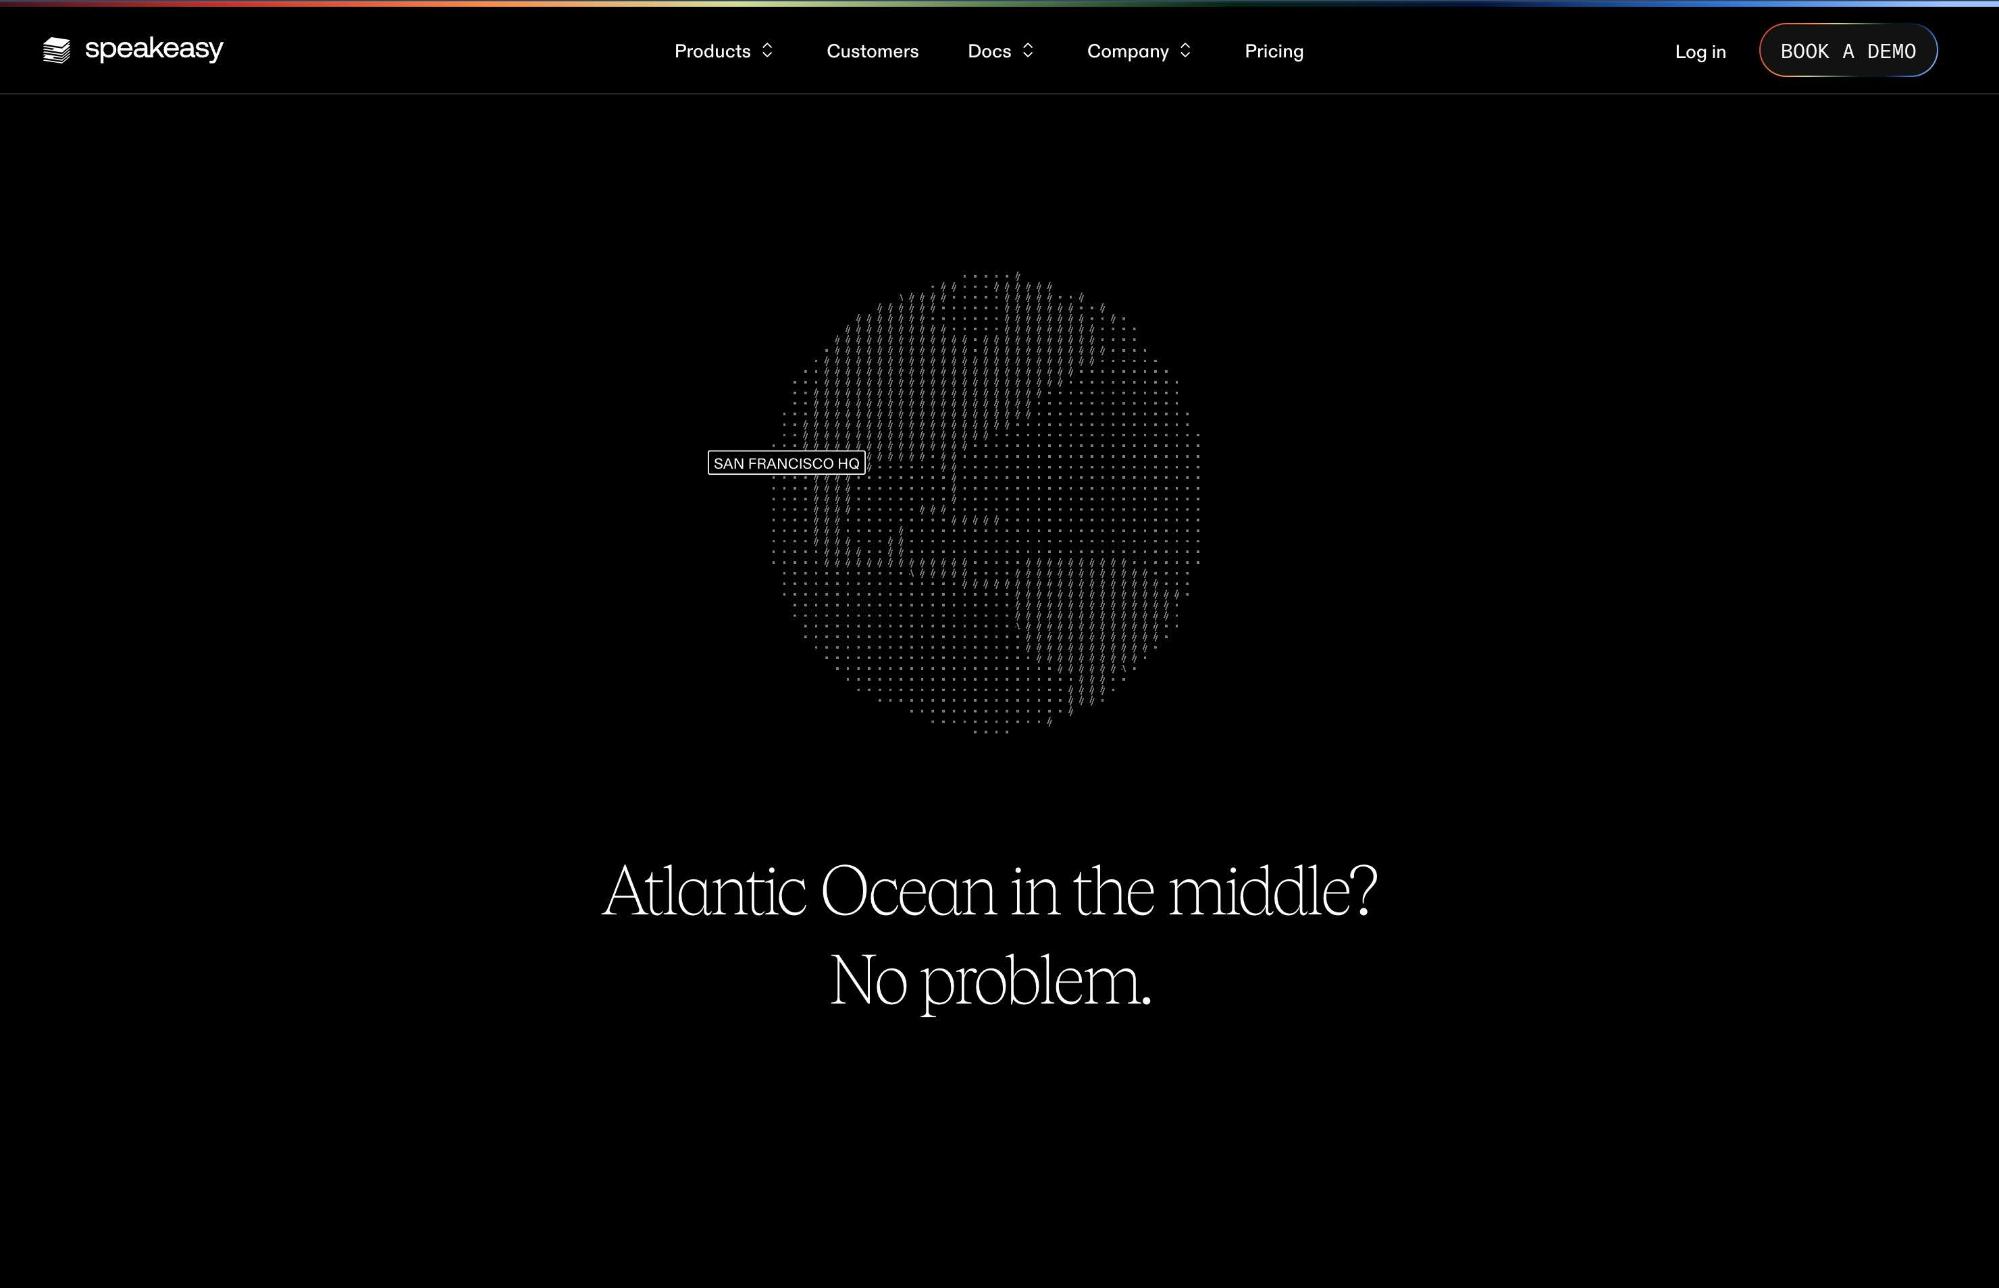Click the rainbow gradient bar at top

1000,3
